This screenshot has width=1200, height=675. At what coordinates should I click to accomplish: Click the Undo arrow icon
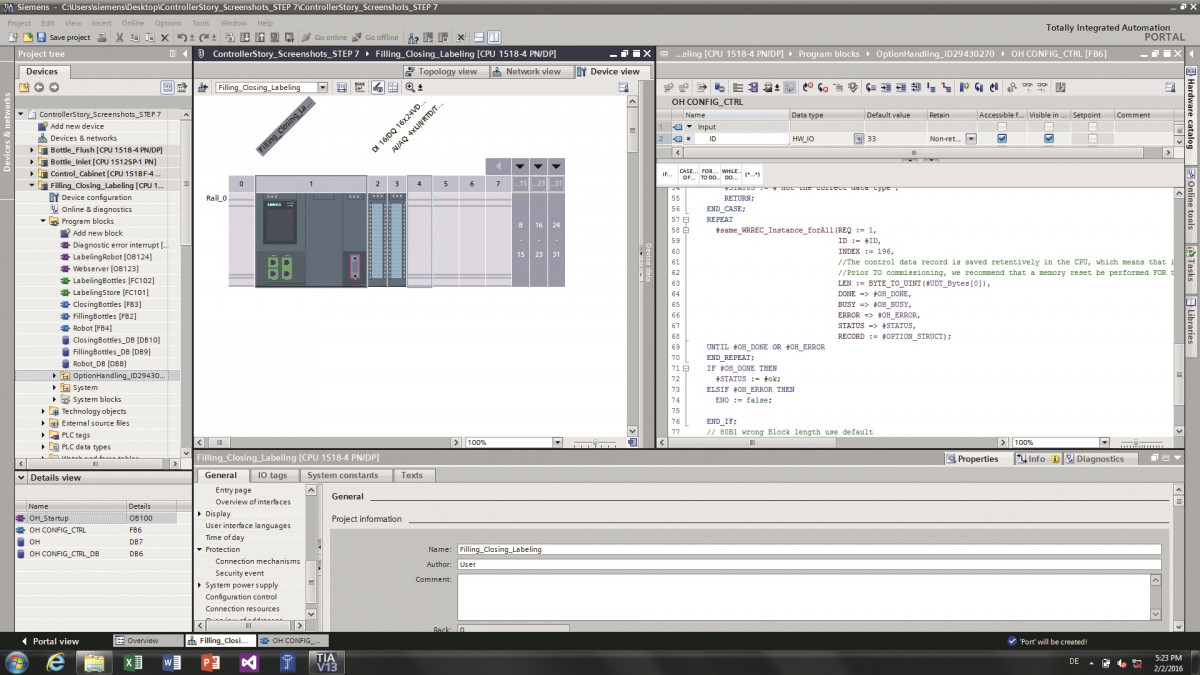(181, 38)
